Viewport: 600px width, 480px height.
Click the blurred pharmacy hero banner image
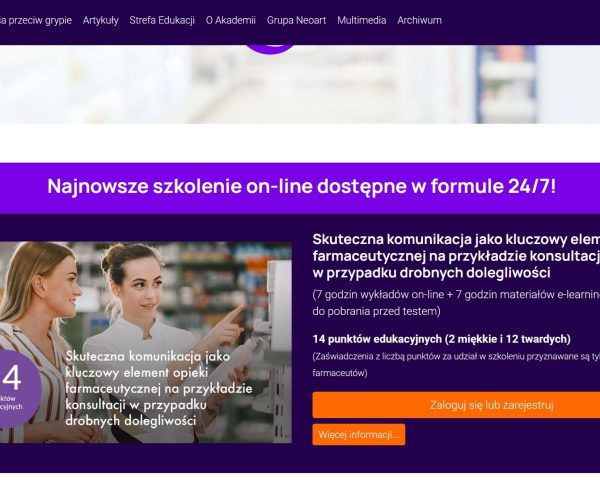pyautogui.click(x=300, y=84)
